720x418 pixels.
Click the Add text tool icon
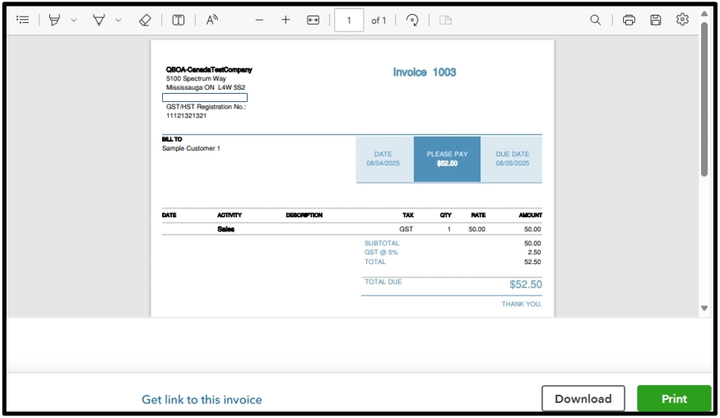pyautogui.click(x=178, y=20)
